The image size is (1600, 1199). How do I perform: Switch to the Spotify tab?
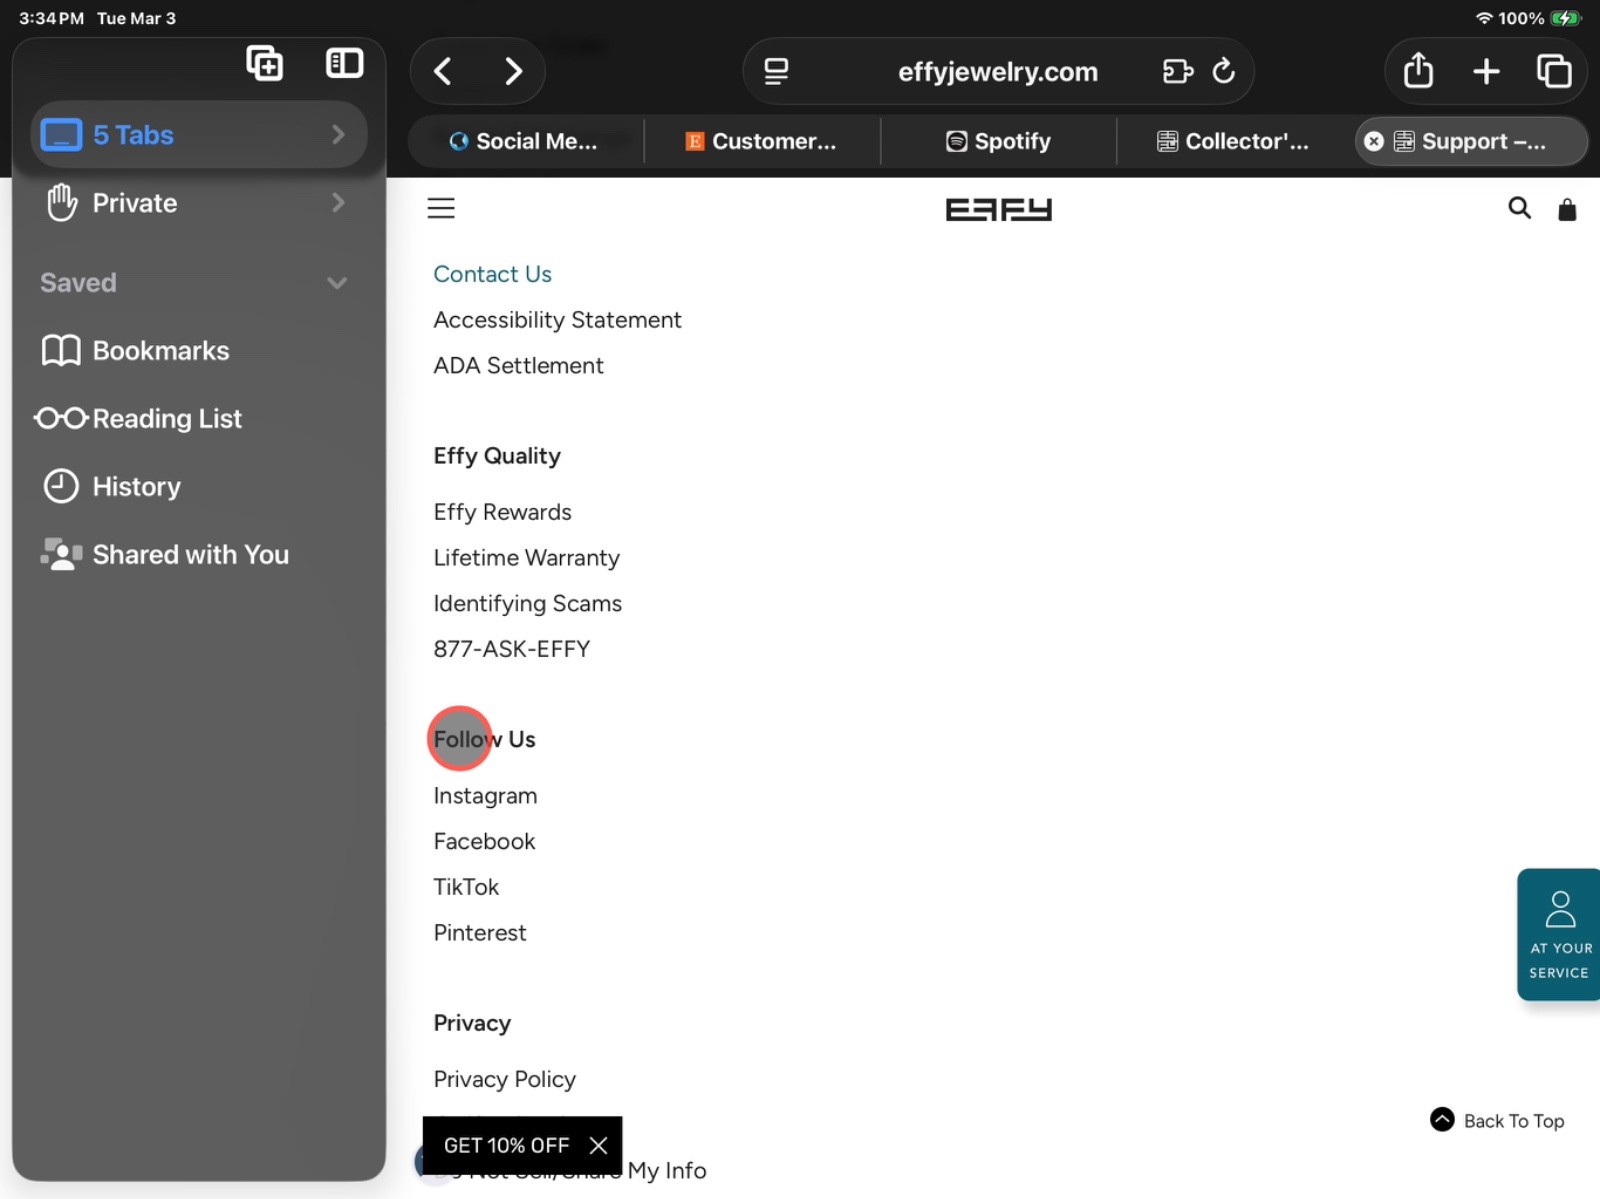coord(998,141)
